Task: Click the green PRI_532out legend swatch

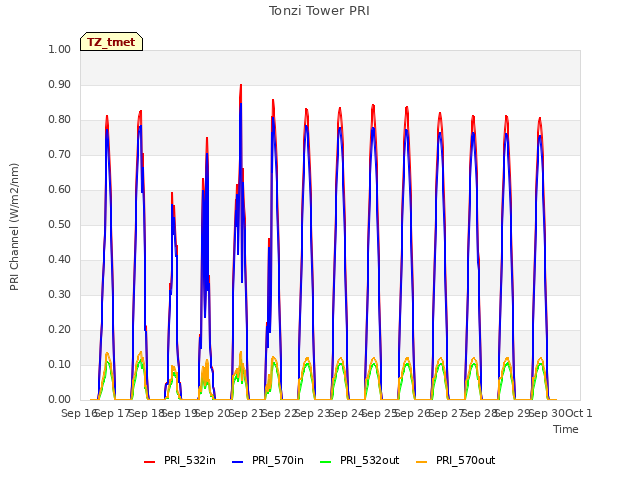Action: point(326,462)
